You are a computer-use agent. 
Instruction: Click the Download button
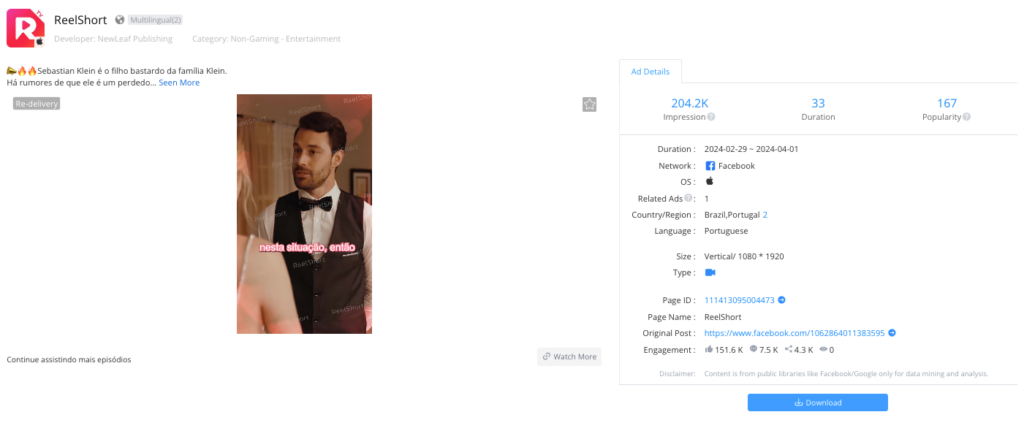coord(818,402)
